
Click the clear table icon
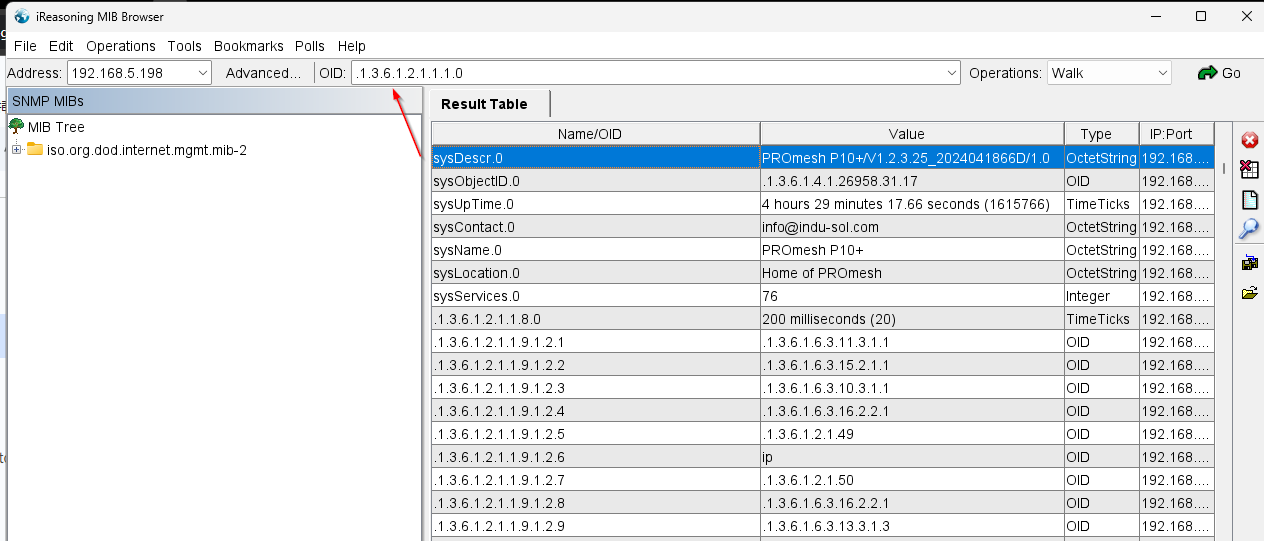pos(1249,169)
